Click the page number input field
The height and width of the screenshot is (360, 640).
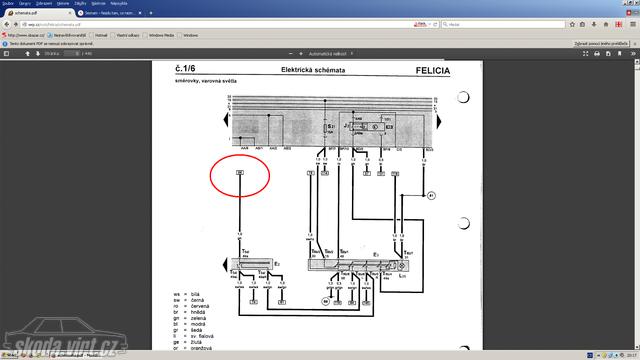(x=71, y=53)
